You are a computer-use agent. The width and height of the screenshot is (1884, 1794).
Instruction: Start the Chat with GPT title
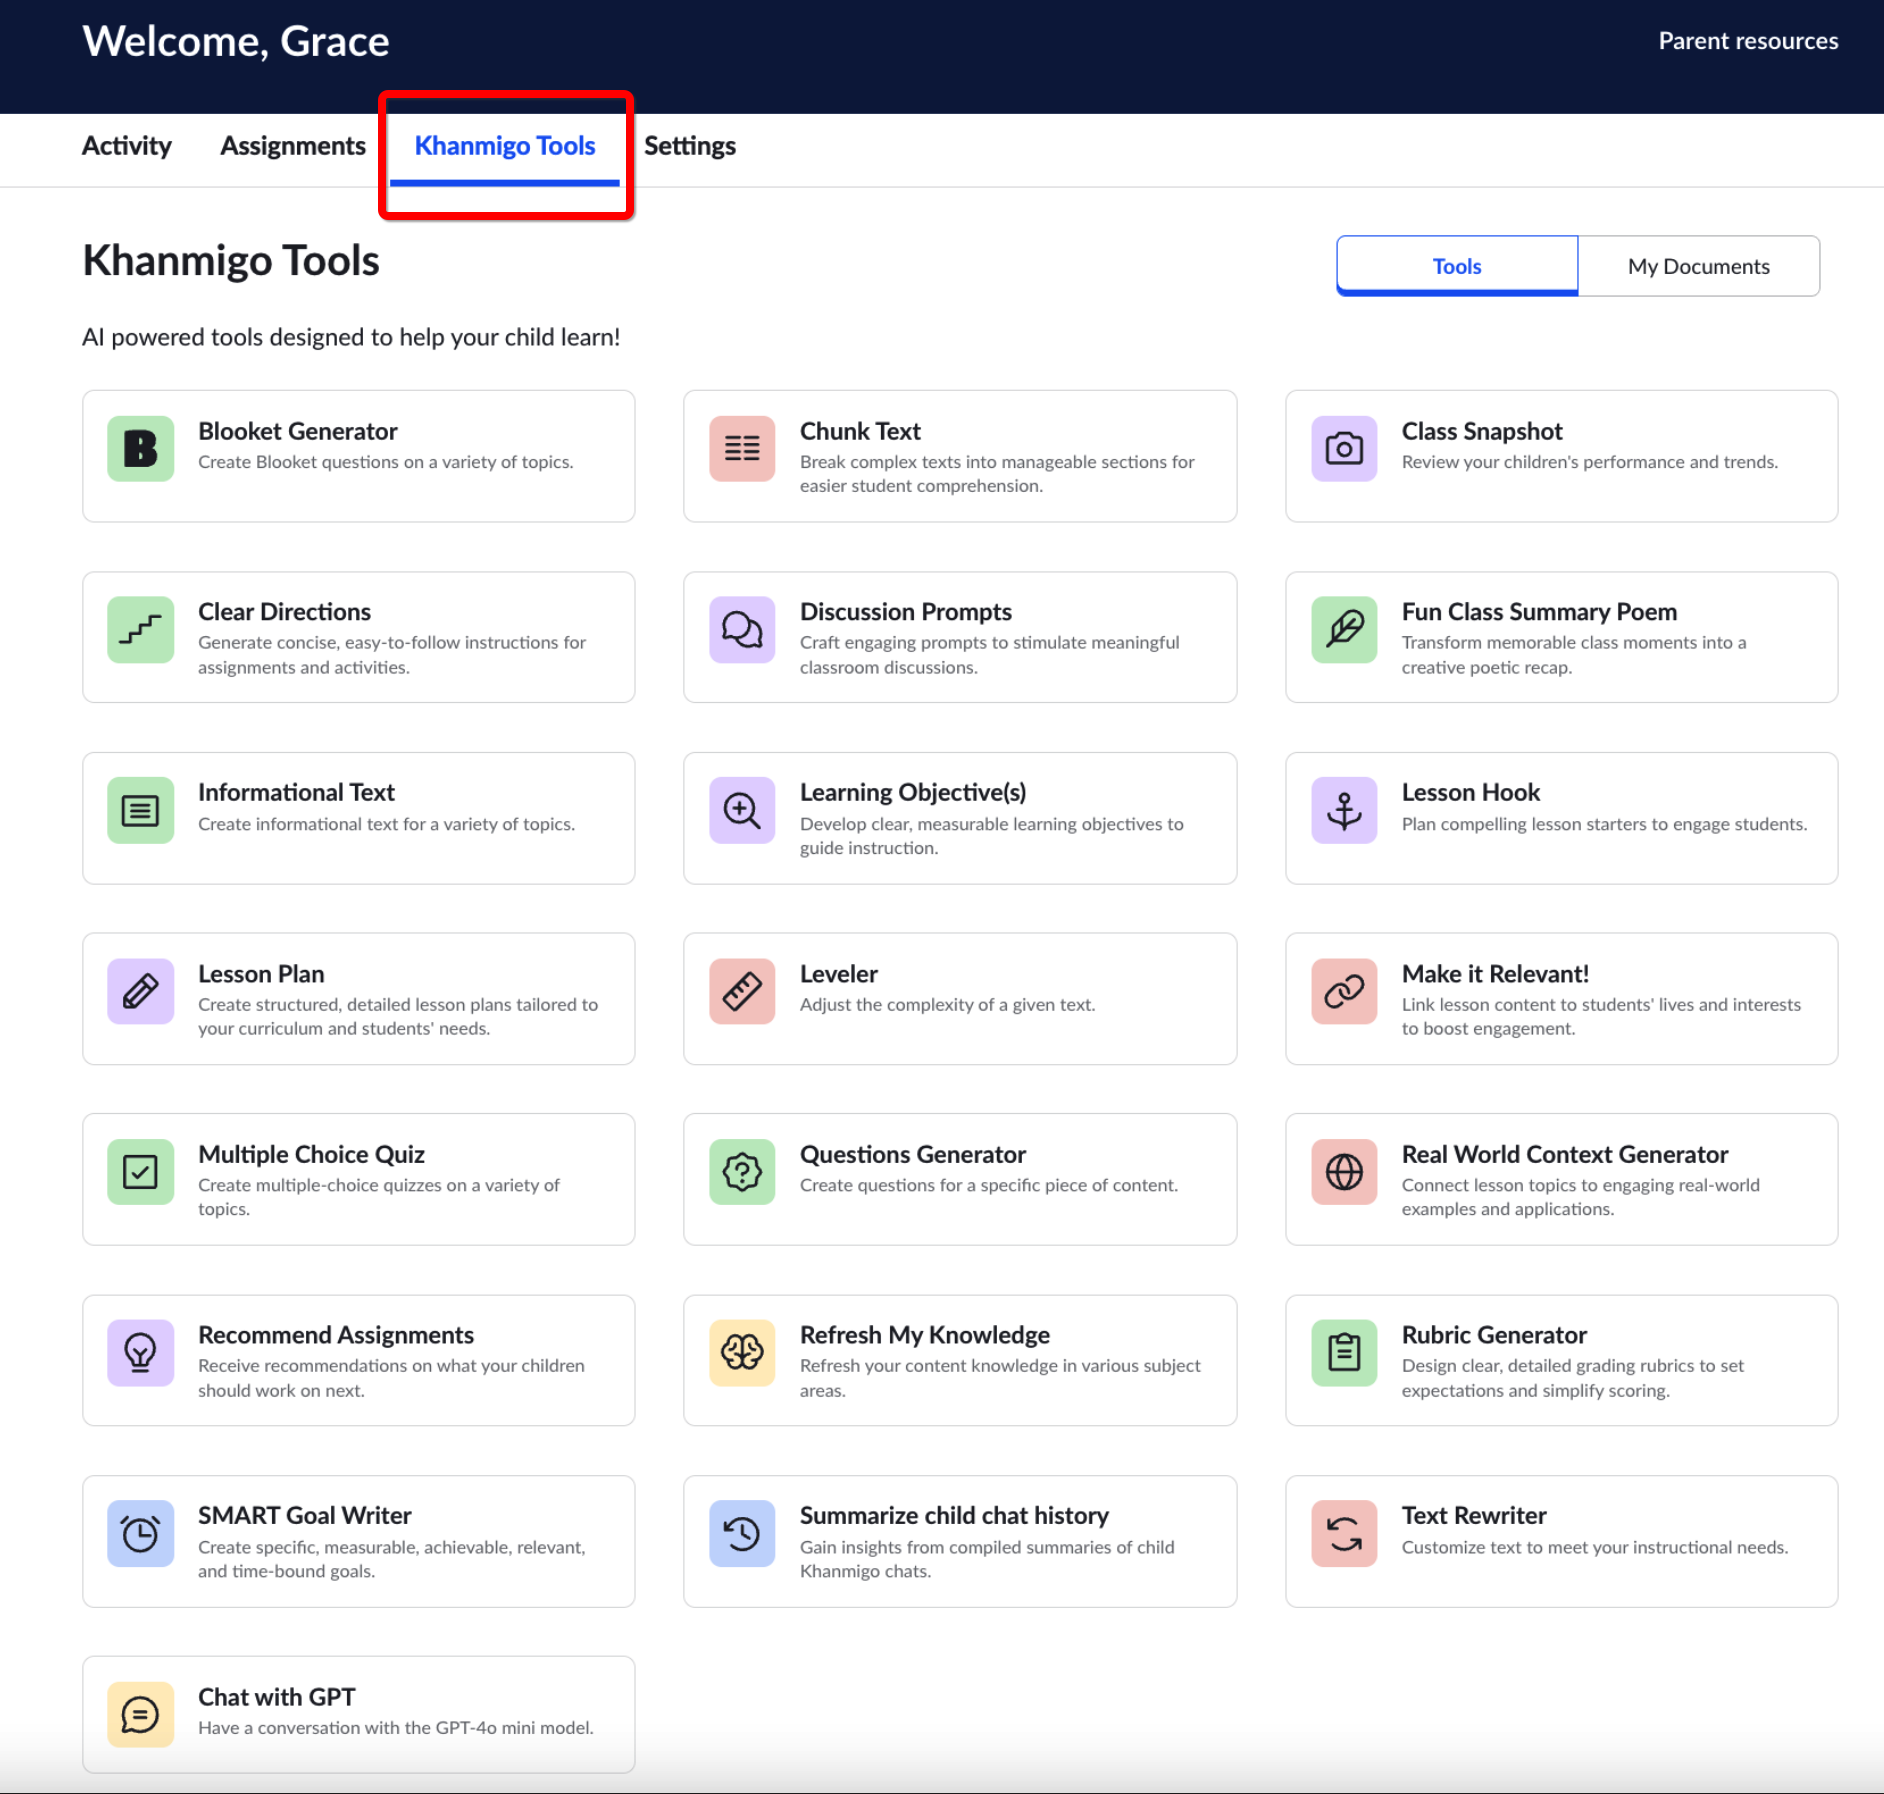coord(277,1697)
